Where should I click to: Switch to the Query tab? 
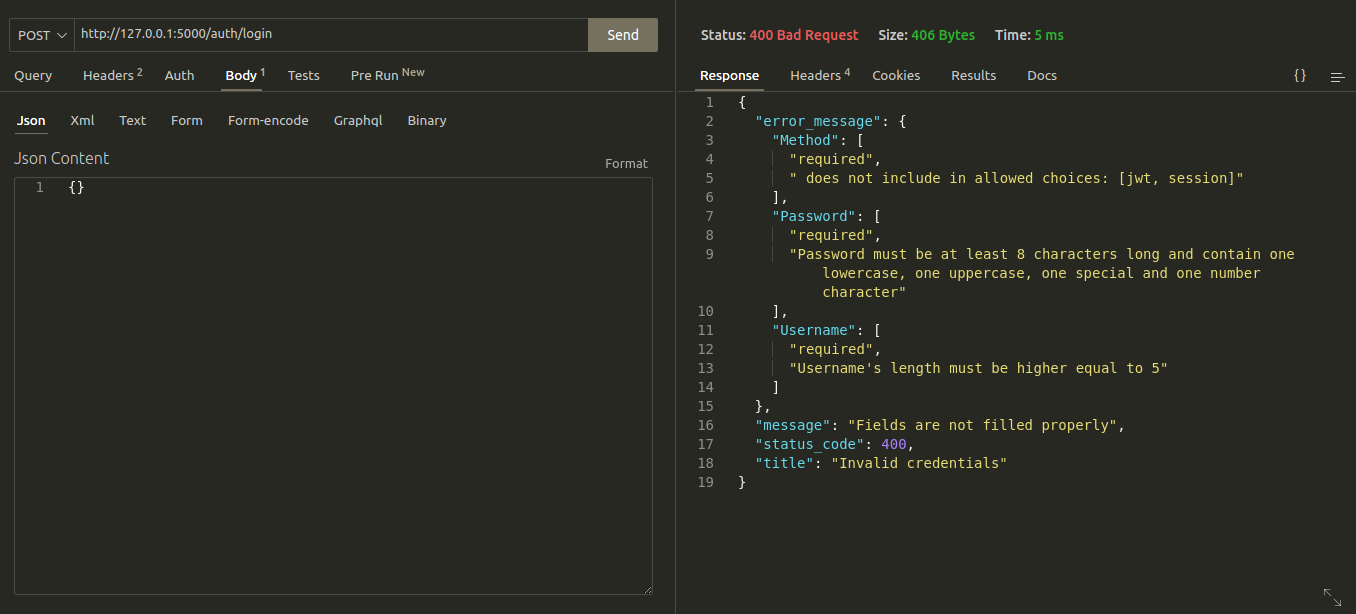pyautogui.click(x=33, y=76)
